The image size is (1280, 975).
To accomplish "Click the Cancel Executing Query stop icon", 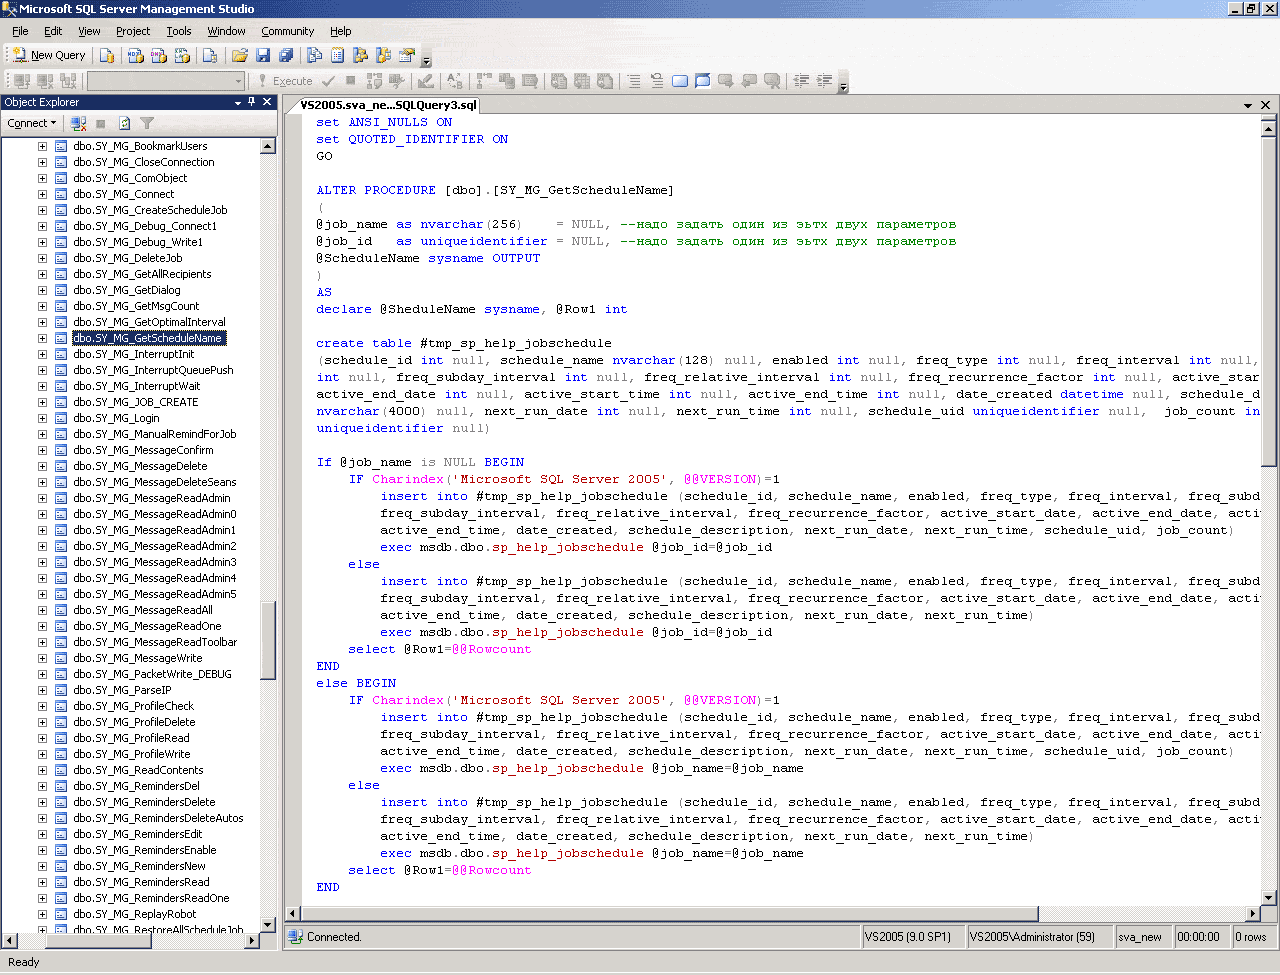I will 350,81.
